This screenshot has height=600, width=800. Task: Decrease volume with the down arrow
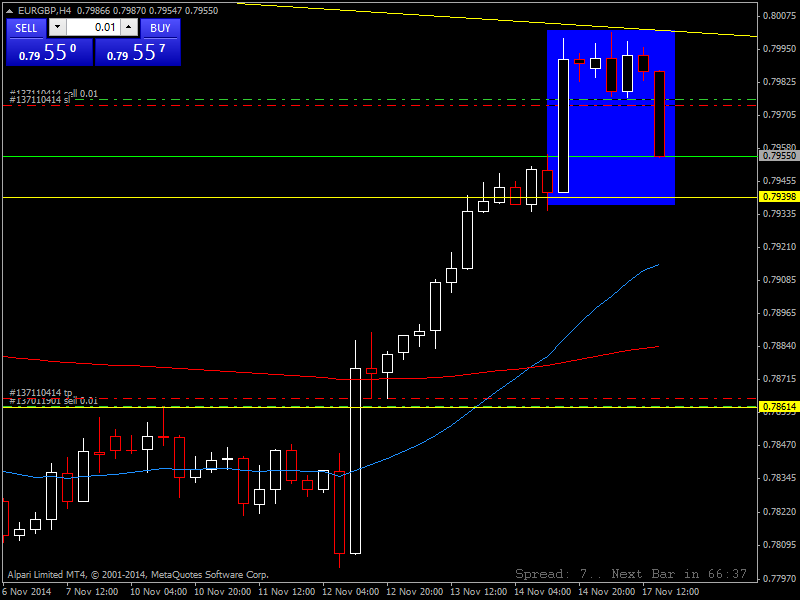(x=58, y=28)
